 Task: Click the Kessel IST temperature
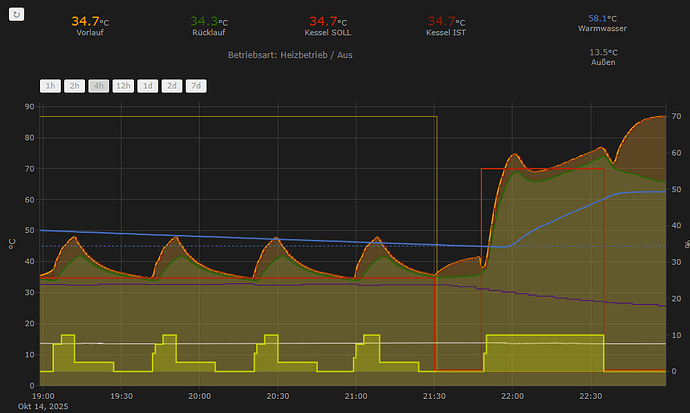coord(446,21)
